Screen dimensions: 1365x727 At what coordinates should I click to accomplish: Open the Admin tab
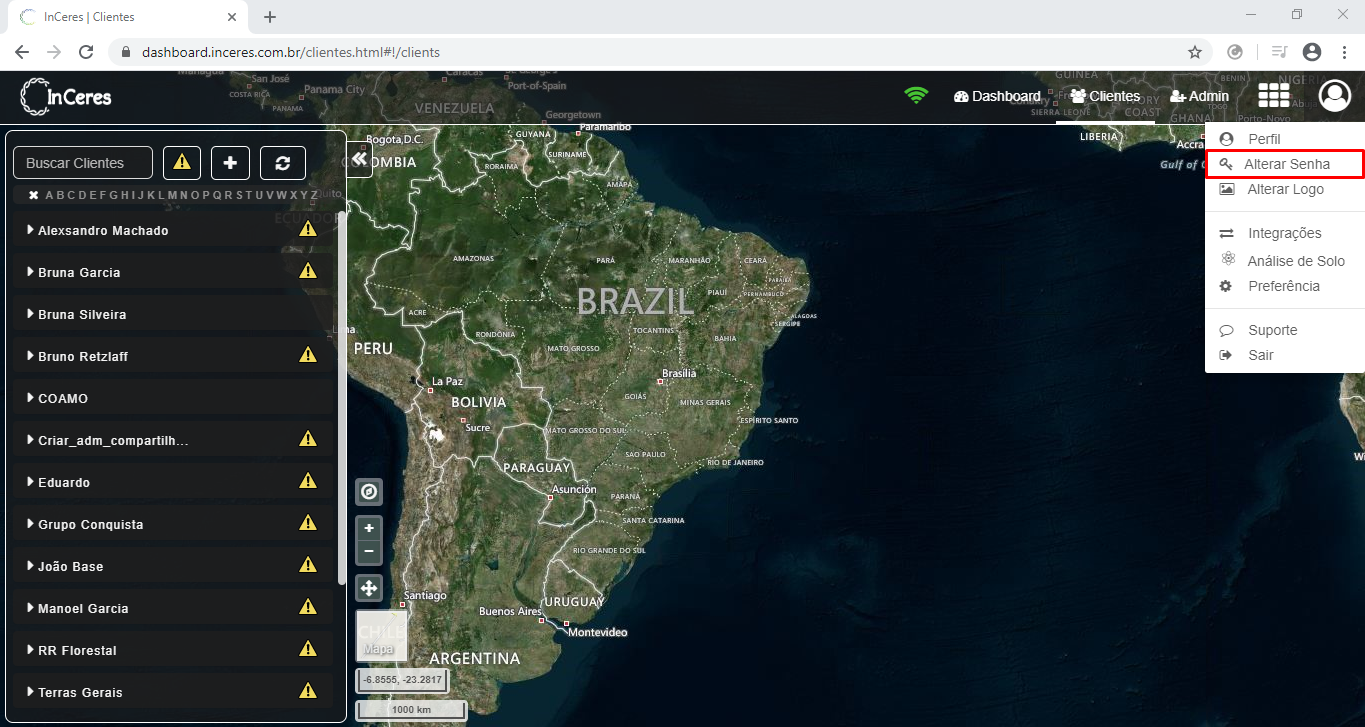[x=1199, y=96]
